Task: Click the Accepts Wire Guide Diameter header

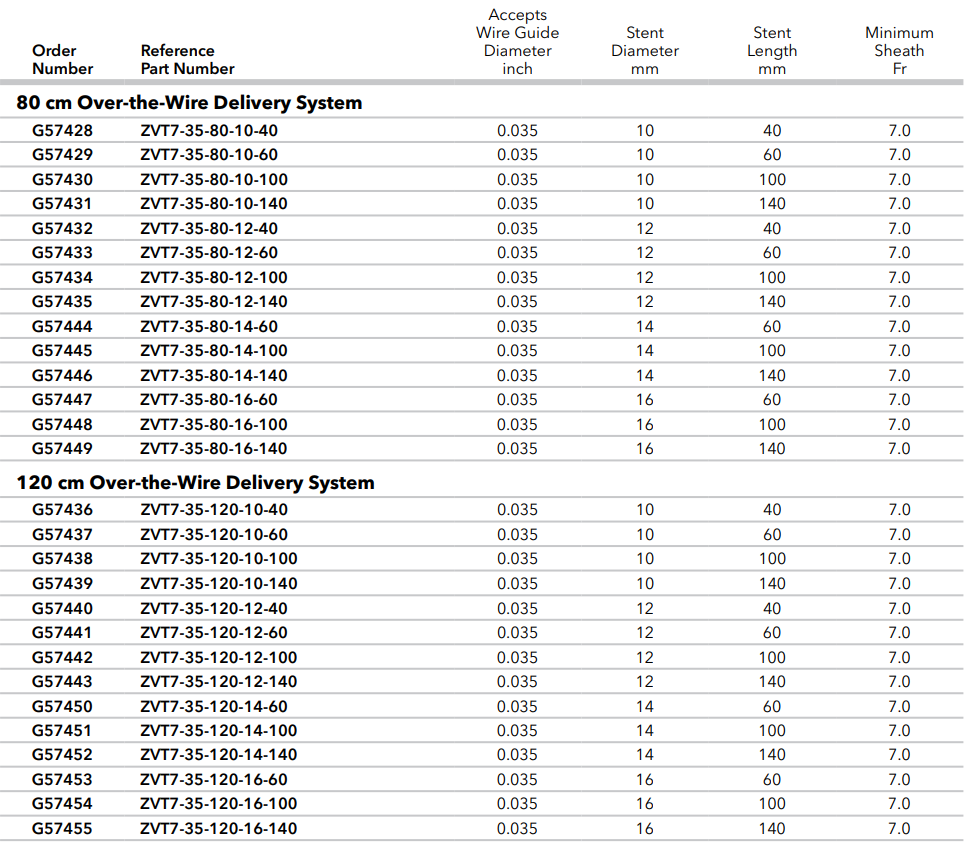Action: click(x=517, y=42)
